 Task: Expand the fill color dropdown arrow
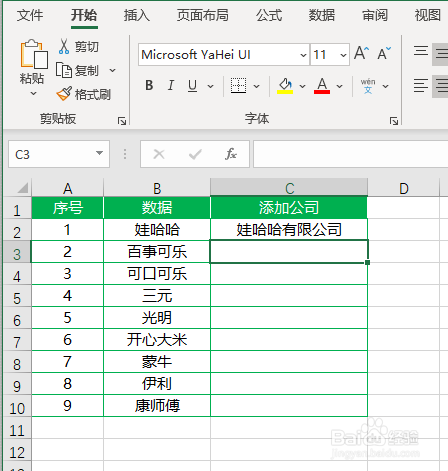(302, 86)
